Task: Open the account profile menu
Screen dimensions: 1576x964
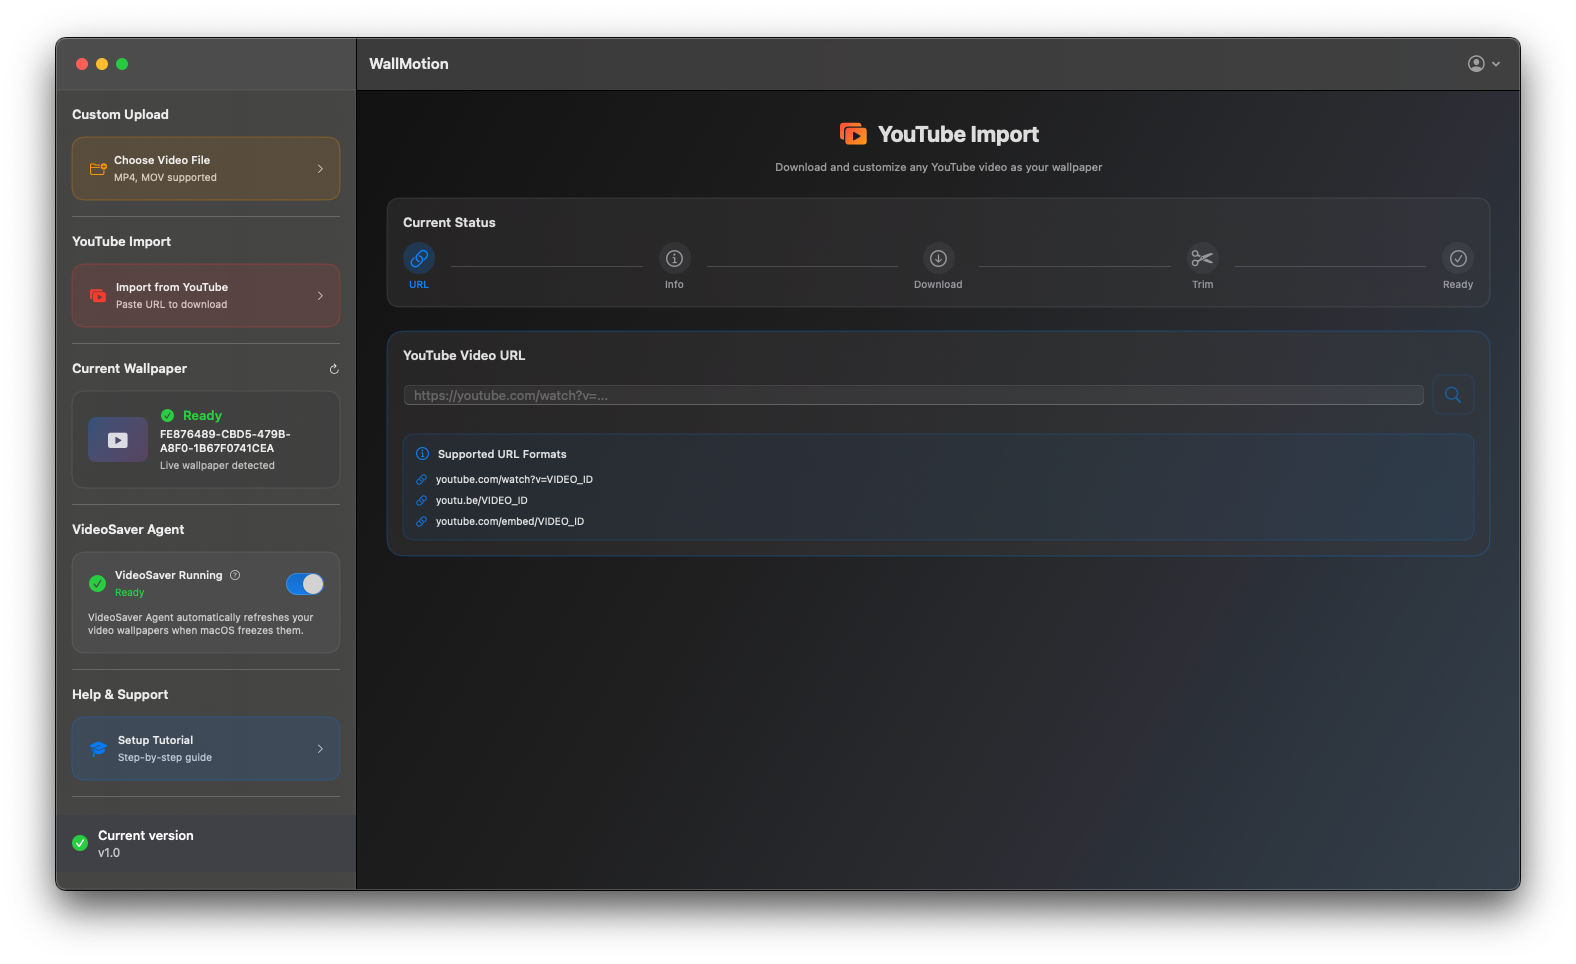Action: 1484,64
